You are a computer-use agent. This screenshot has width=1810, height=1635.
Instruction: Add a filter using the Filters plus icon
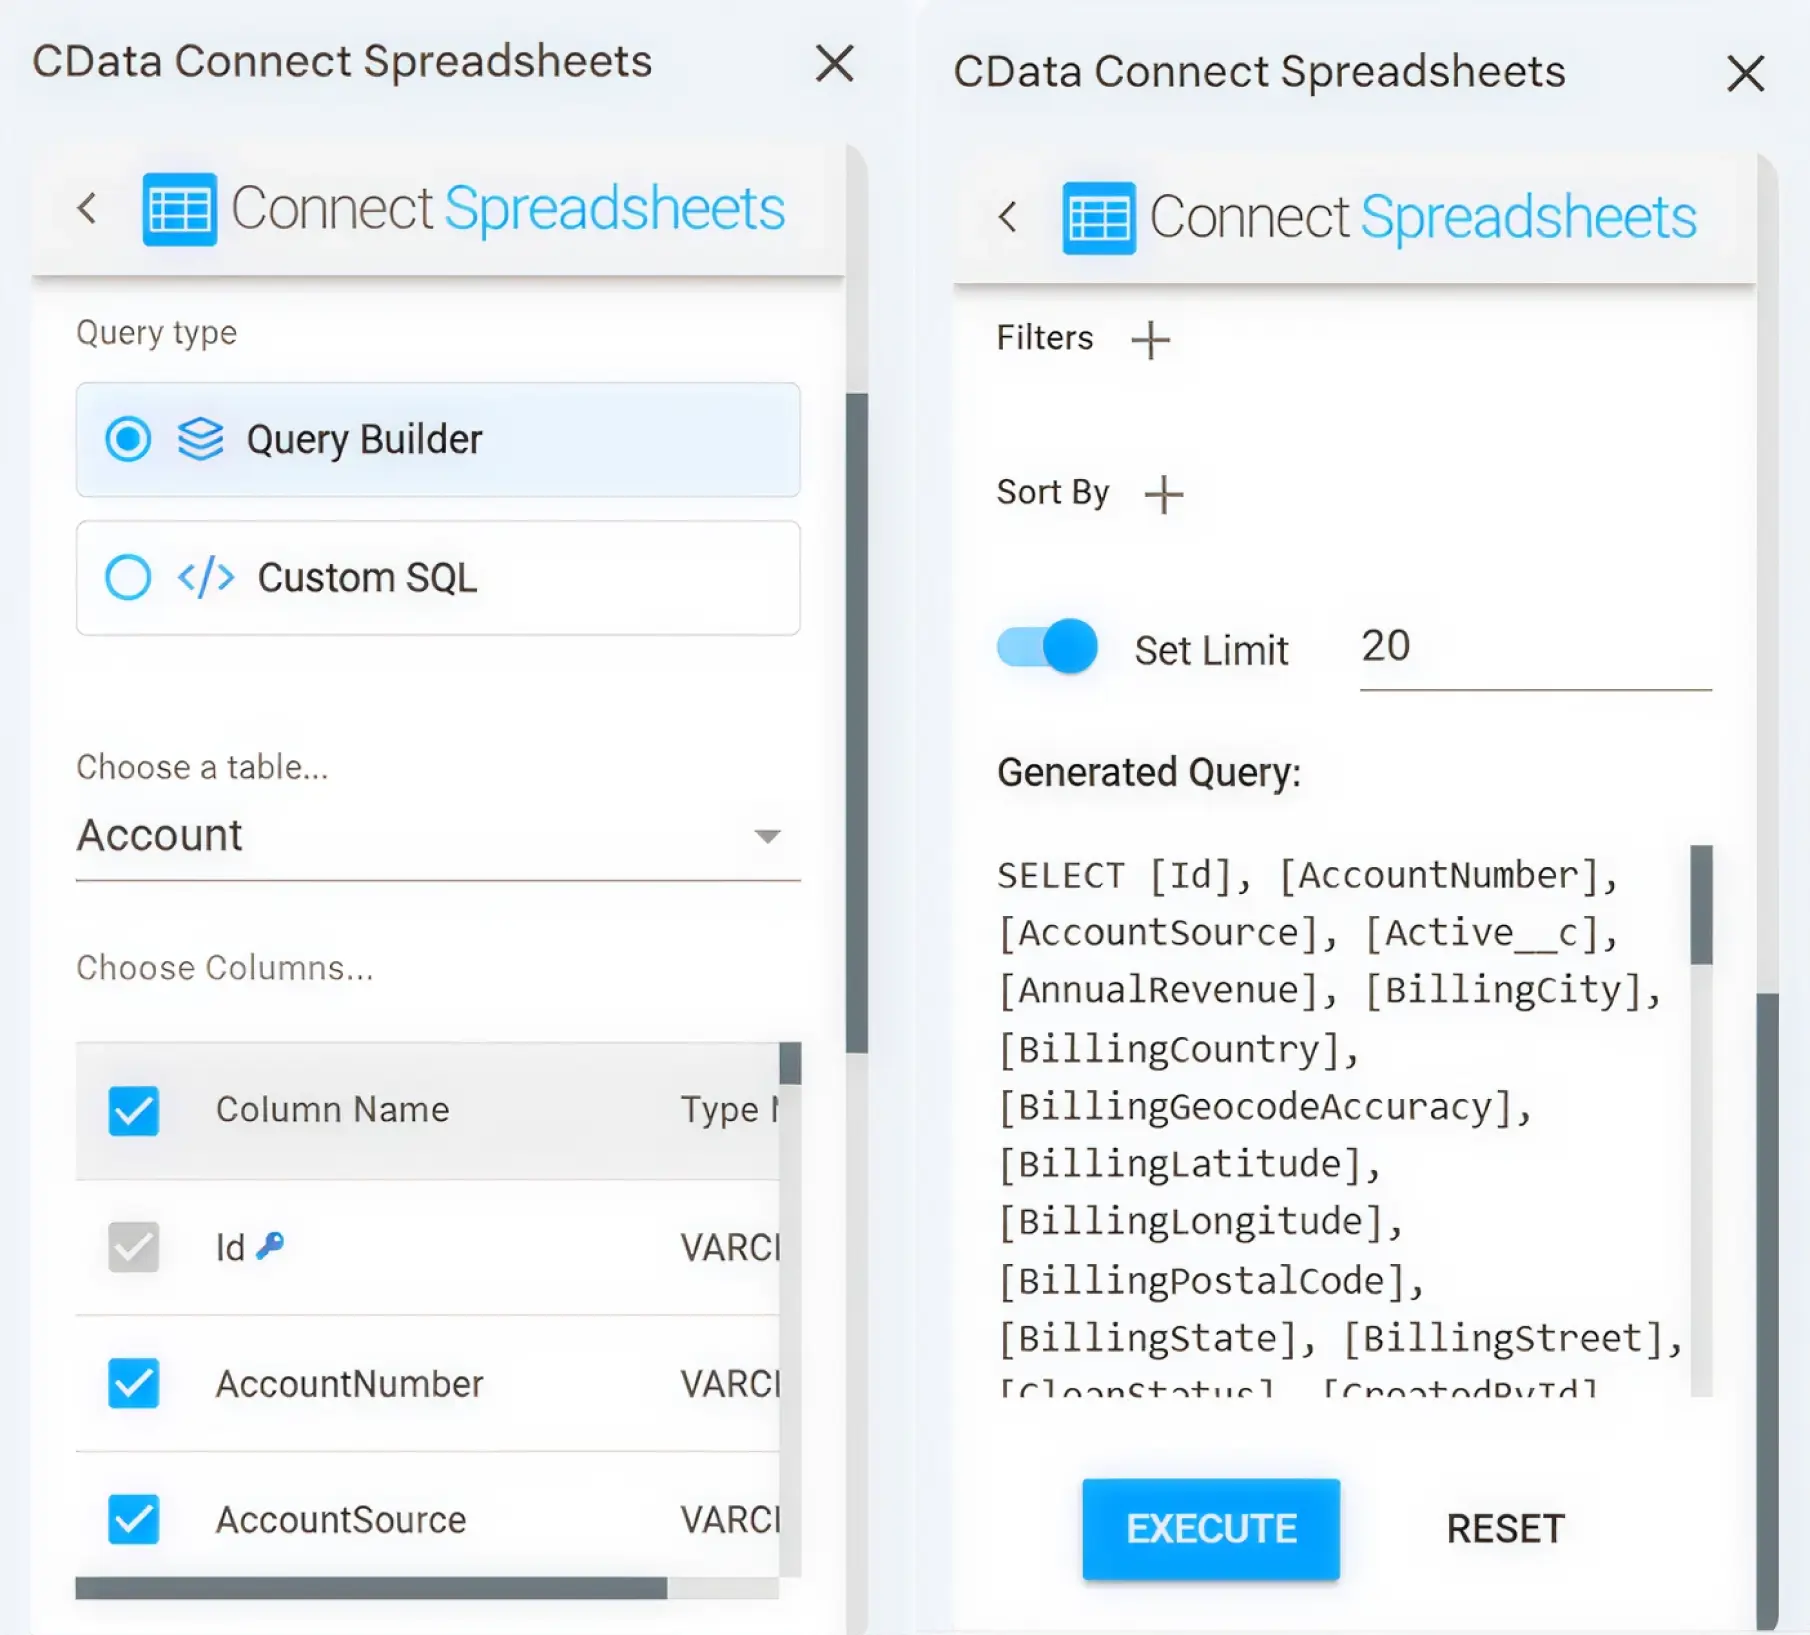coord(1151,340)
